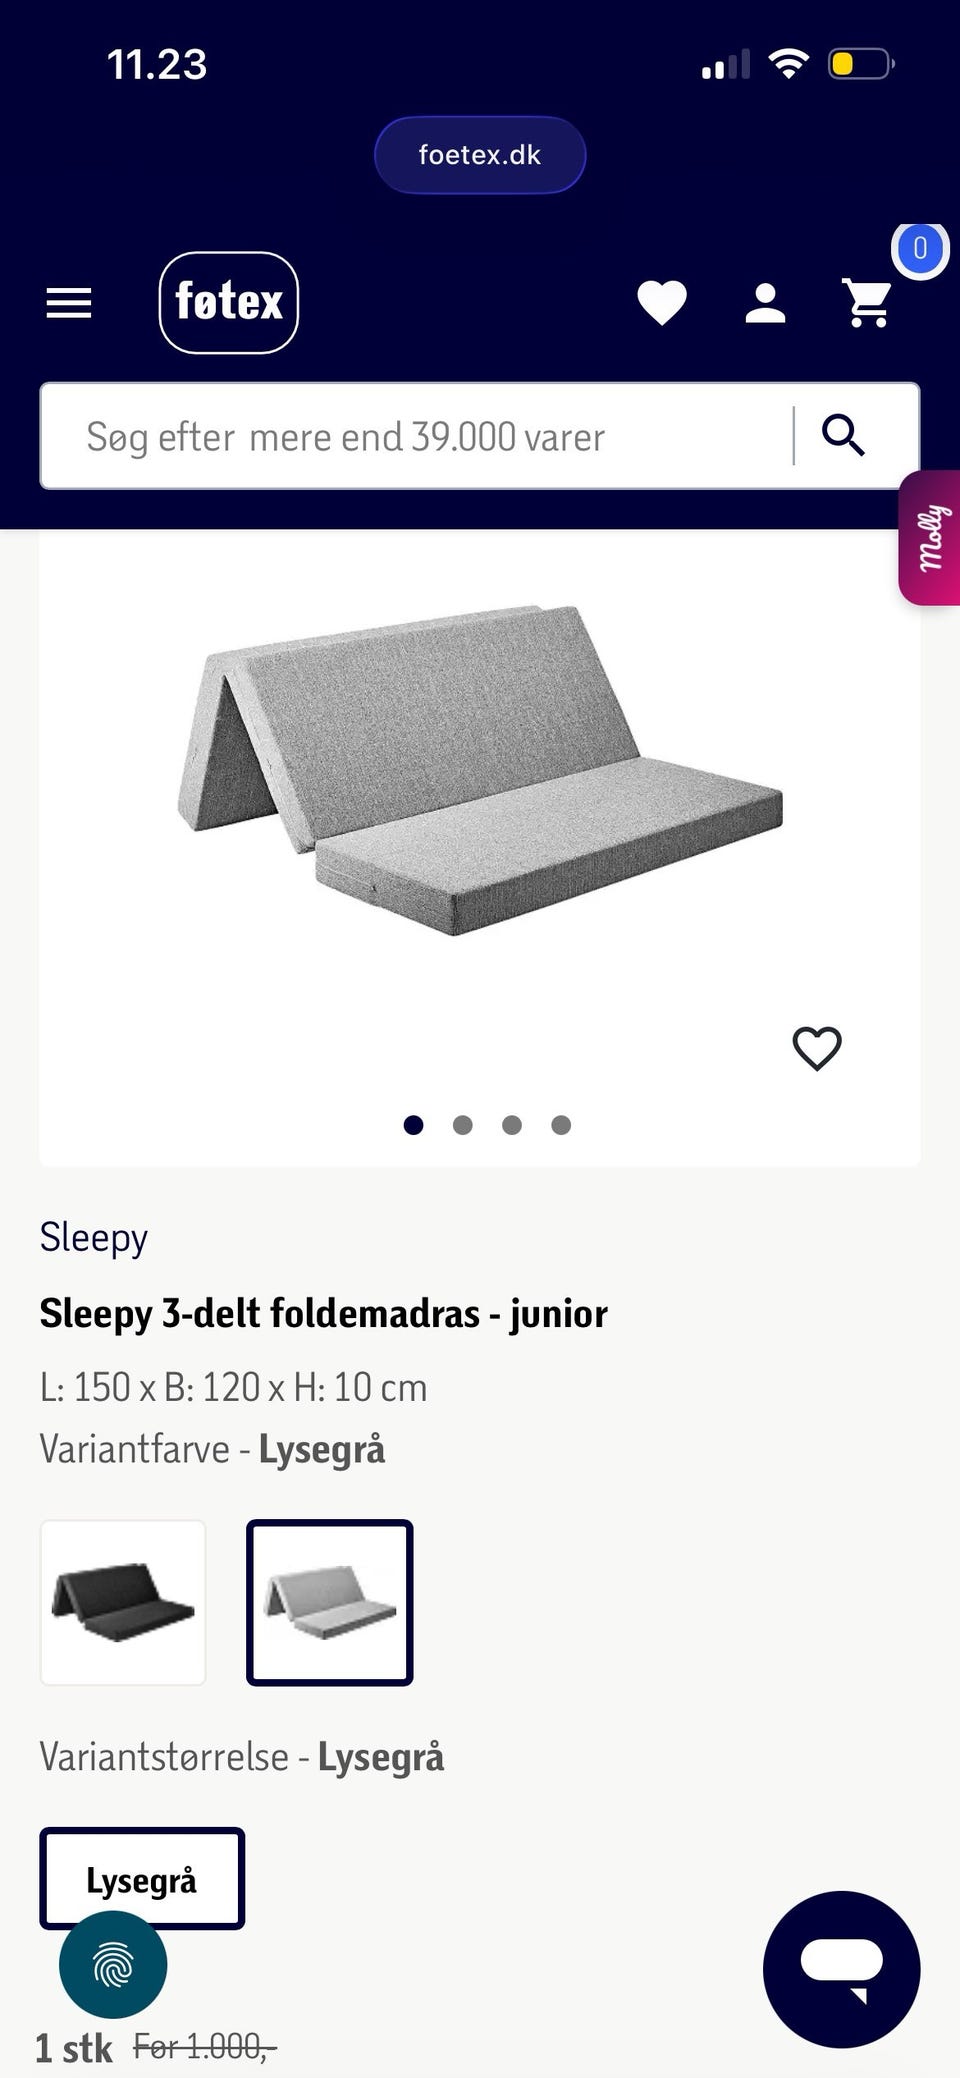Tap the foetex.dk address pill
960x2078 pixels.
click(480, 155)
